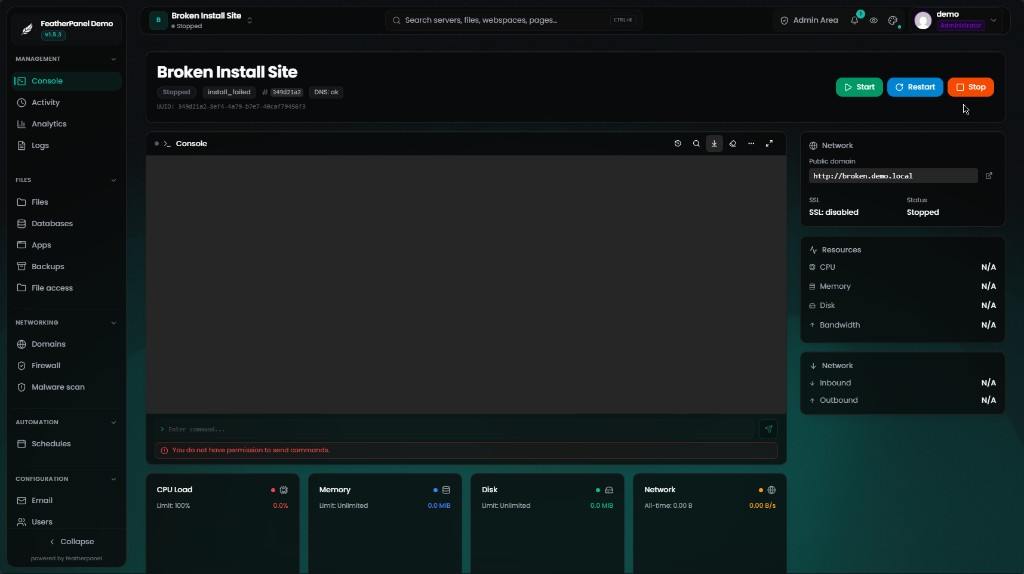The height and width of the screenshot is (574, 1024).
Task: Click the send command icon
Action: (769, 429)
